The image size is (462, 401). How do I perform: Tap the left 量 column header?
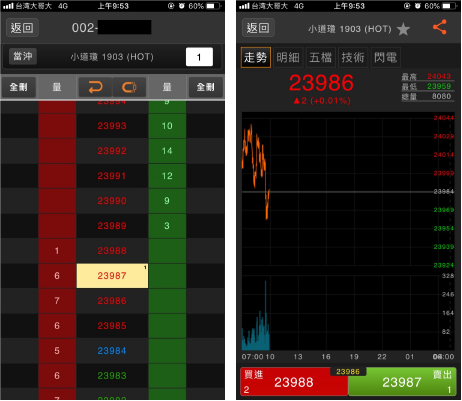tap(57, 87)
